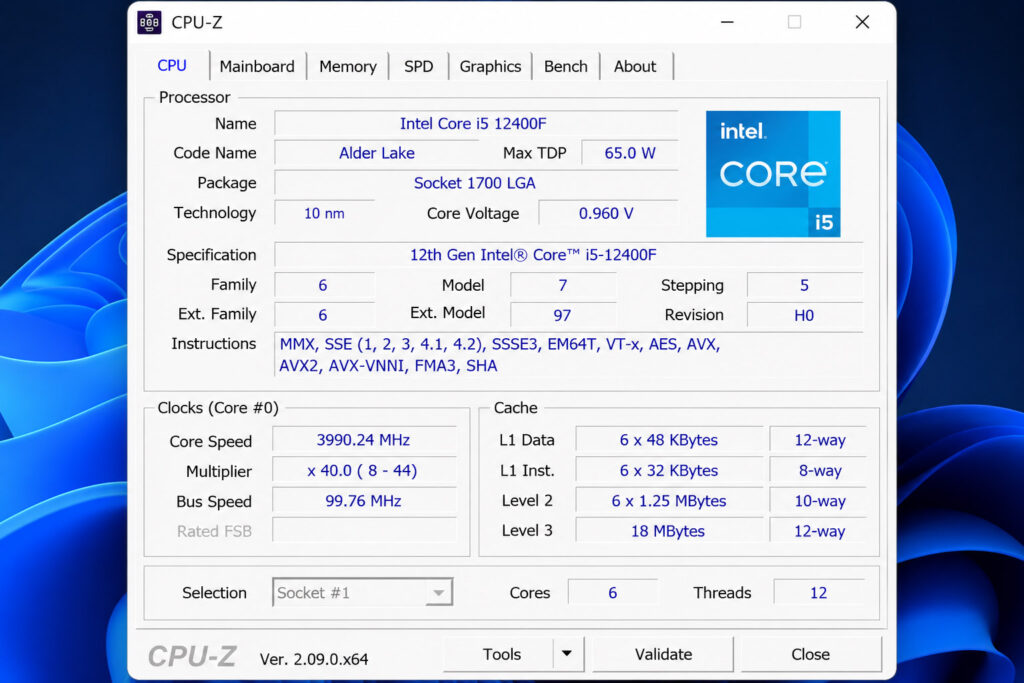Click the Multiplier value 'x 40.0 ( 8 - 44)'
Viewport: 1024px width, 683px height.
tap(364, 470)
